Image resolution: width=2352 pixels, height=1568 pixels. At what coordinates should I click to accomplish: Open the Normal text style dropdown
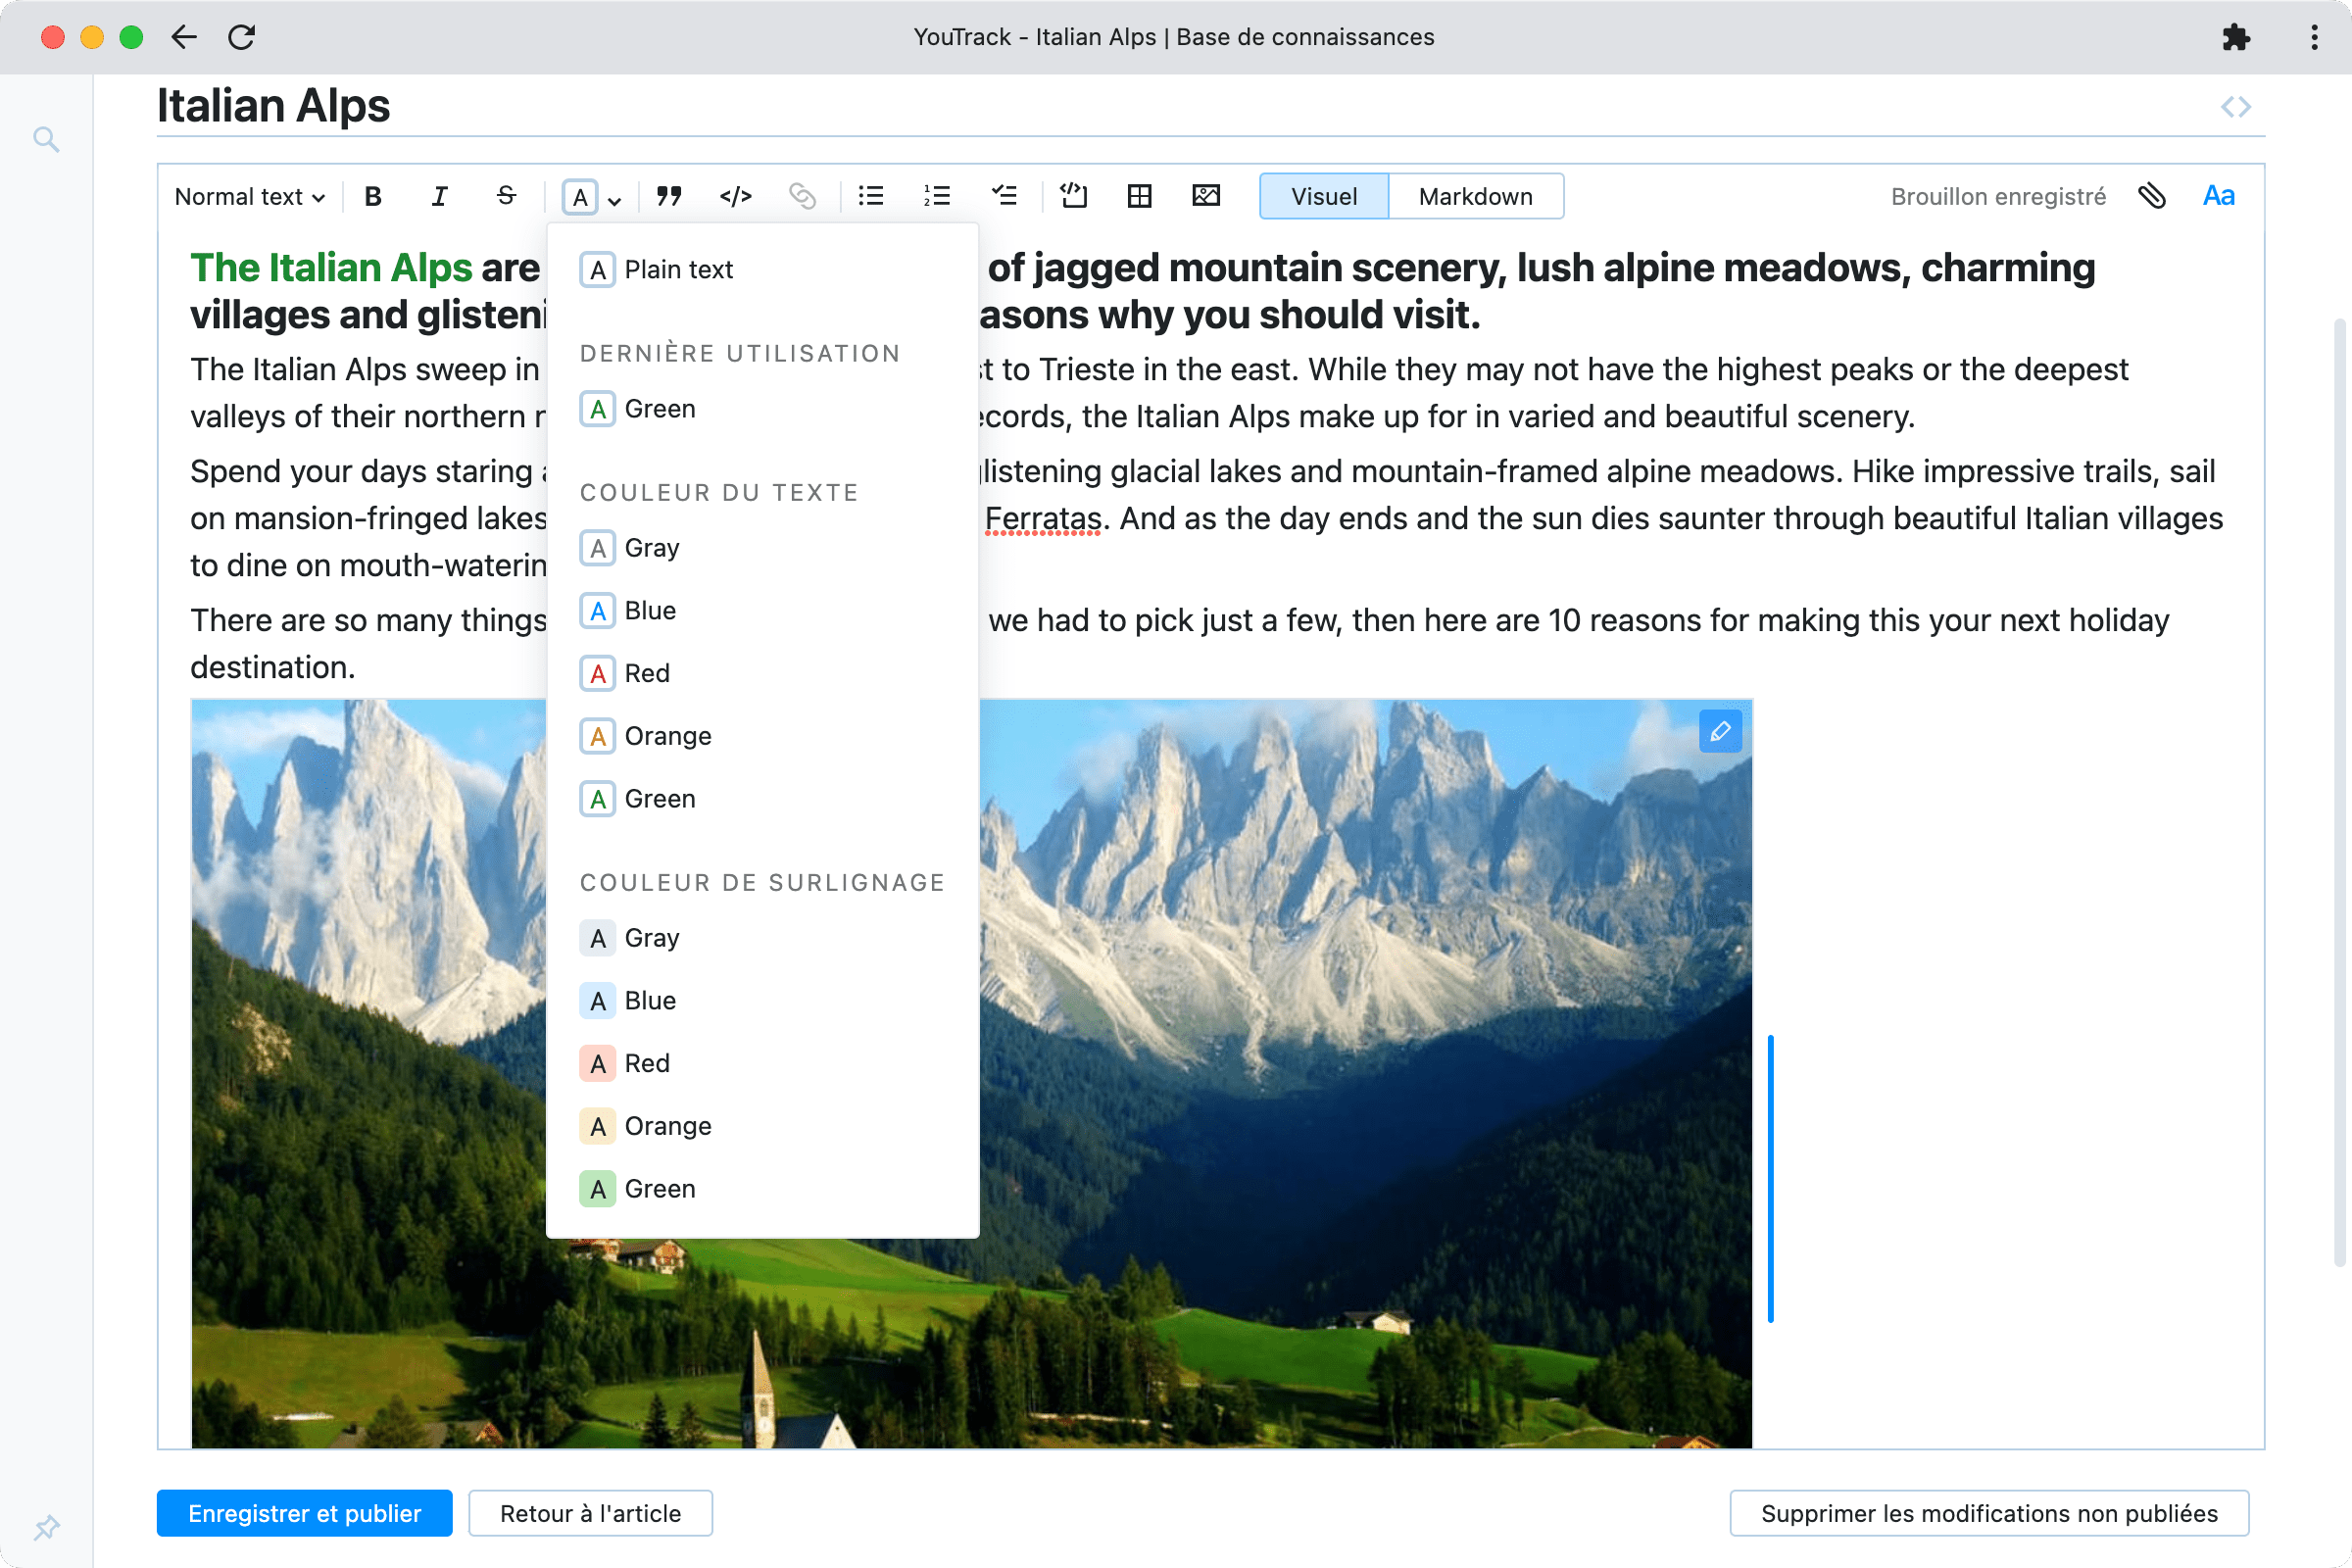click(x=248, y=196)
